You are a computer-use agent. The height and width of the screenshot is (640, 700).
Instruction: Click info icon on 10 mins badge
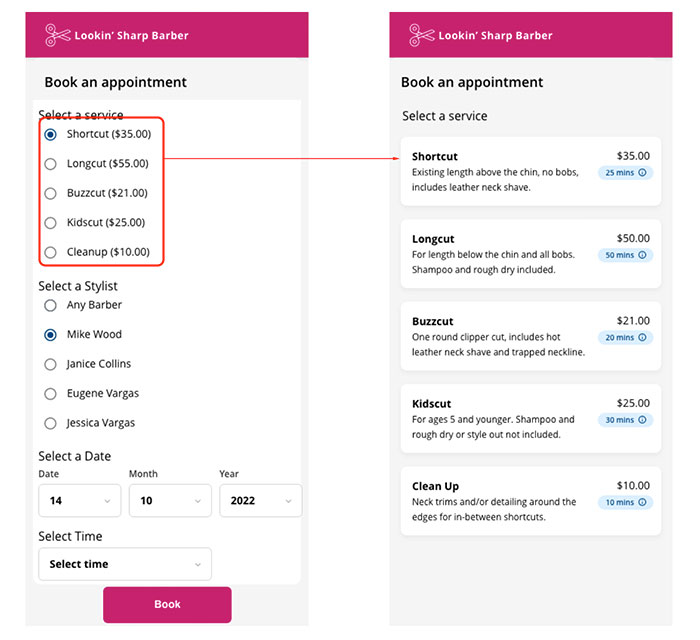642,503
